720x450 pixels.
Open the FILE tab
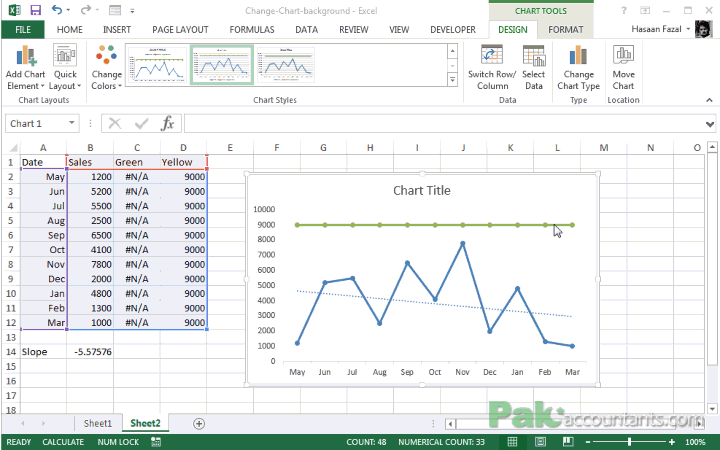(x=22, y=30)
